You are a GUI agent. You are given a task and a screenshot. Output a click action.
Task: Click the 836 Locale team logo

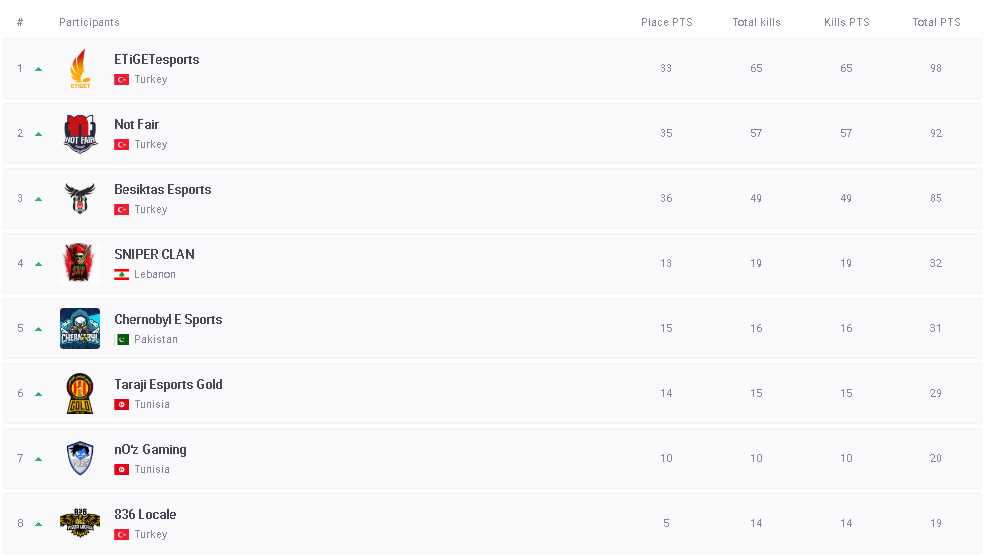point(80,523)
